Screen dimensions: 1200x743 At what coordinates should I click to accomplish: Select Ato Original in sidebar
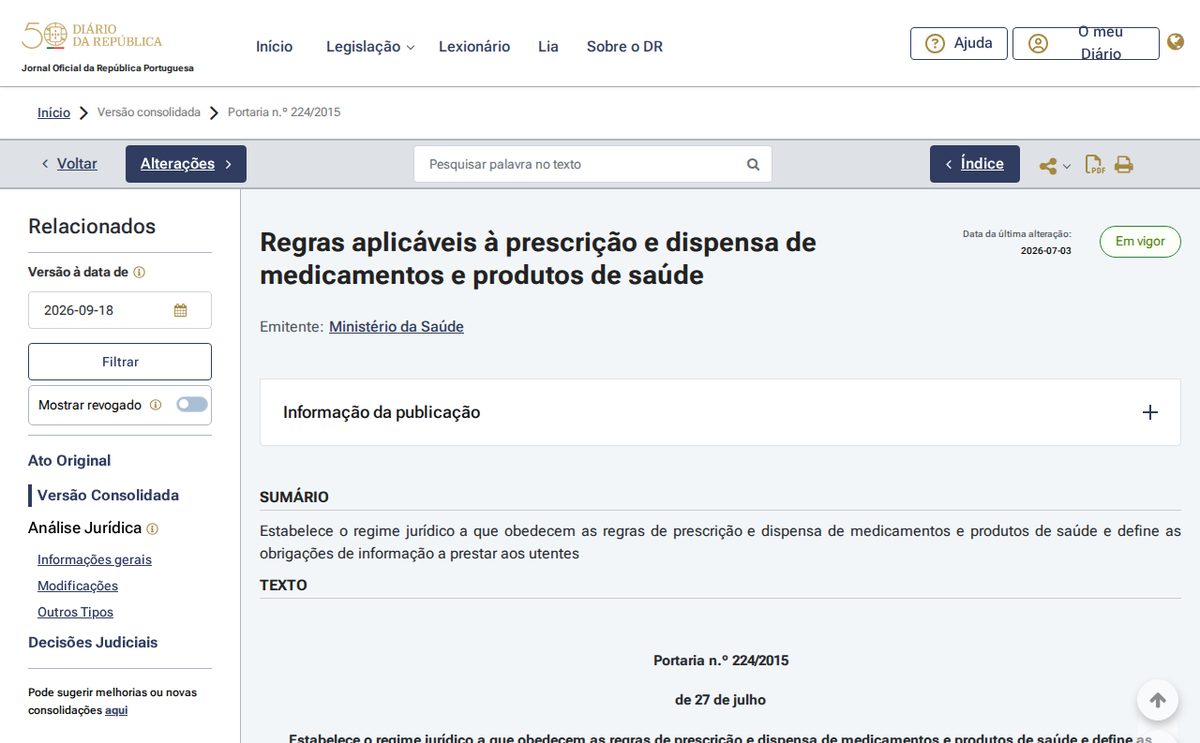[x=69, y=461]
